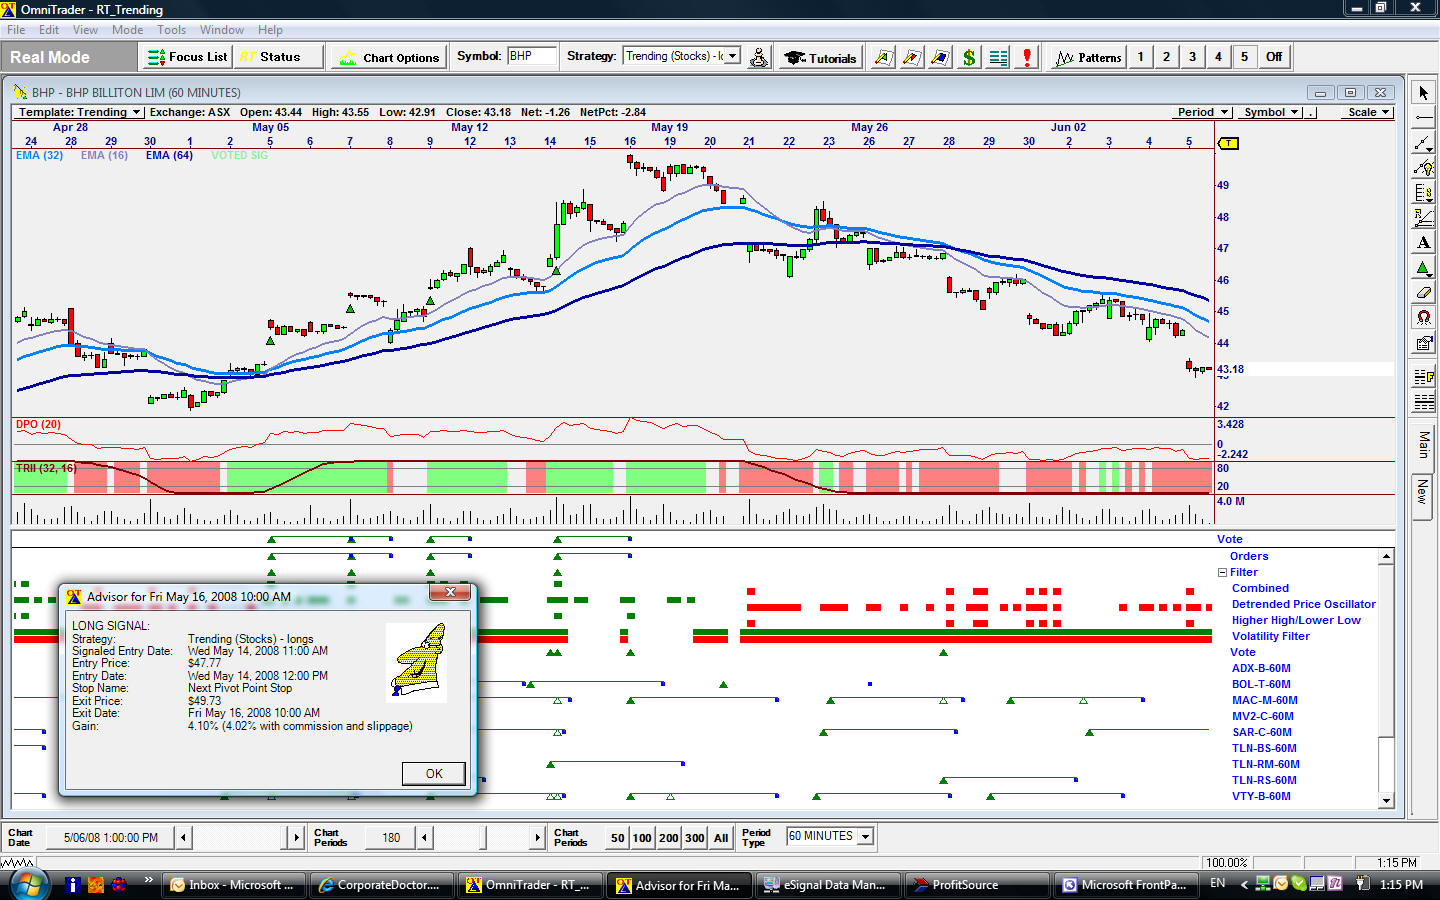Open the Strategy dropdown

[x=733, y=56]
